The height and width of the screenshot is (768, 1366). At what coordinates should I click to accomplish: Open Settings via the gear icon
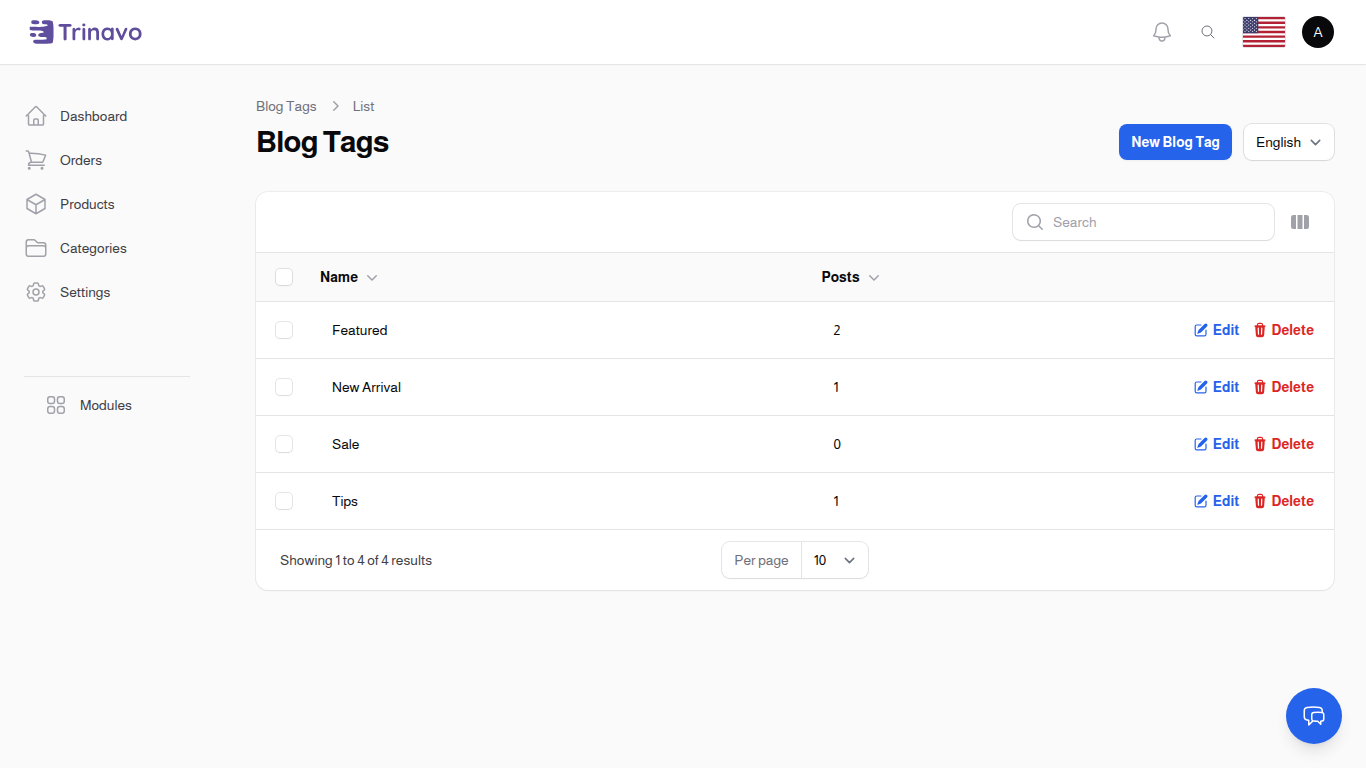(x=36, y=292)
